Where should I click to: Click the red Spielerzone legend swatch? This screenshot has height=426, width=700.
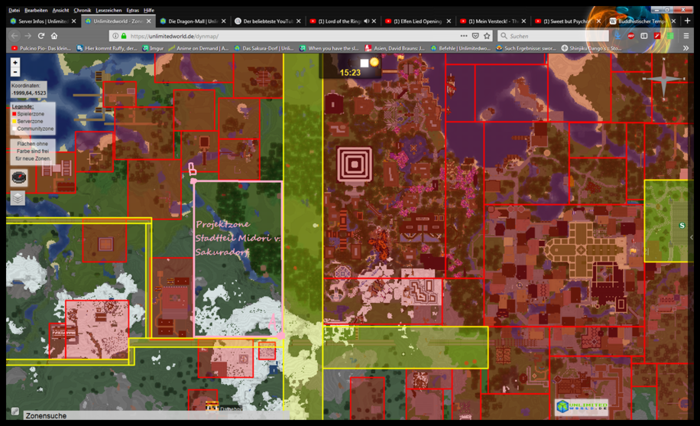click(14, 114)
